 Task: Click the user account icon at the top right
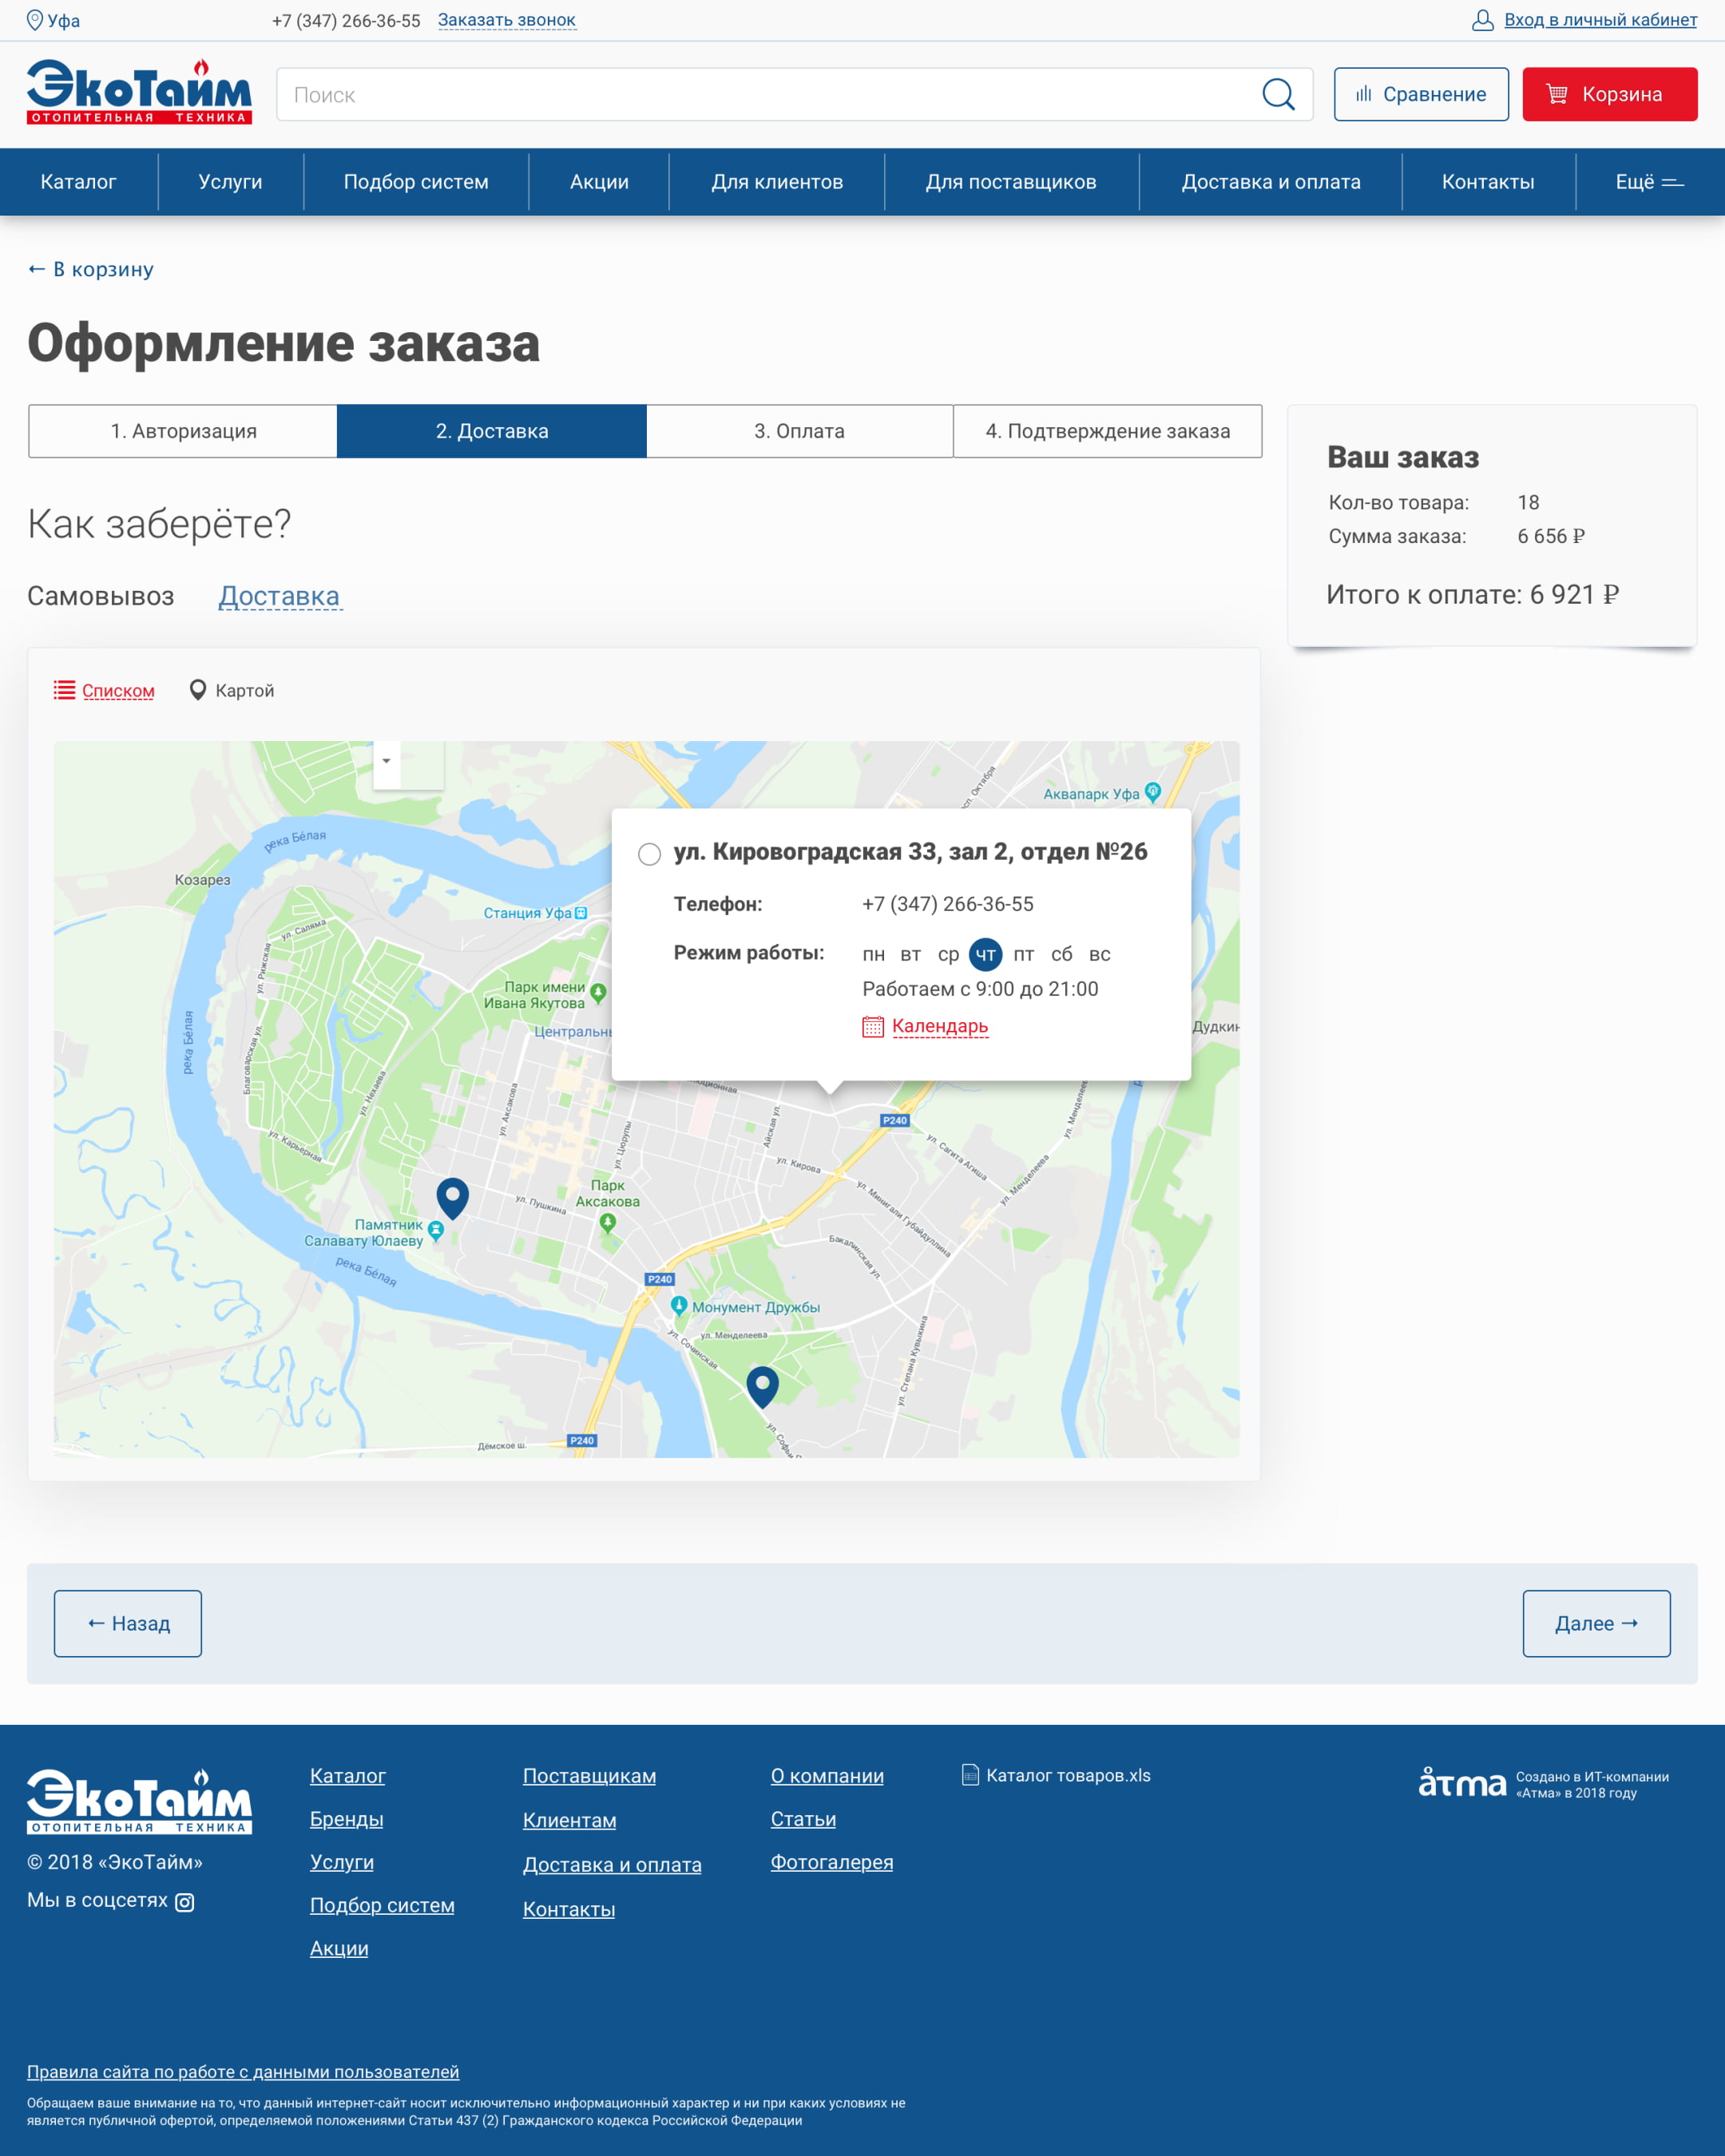click(1482, 20)
